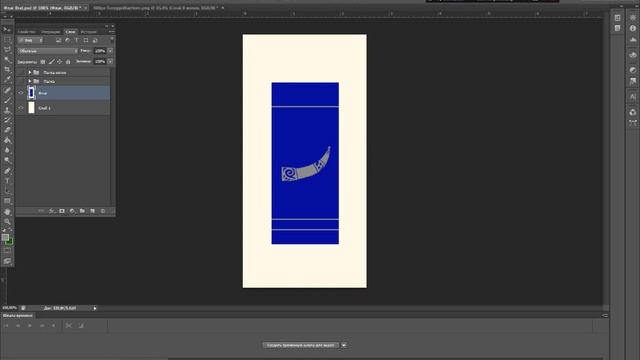Select the Eraser tool
640x360 pixels.
[x=7, y=131]
